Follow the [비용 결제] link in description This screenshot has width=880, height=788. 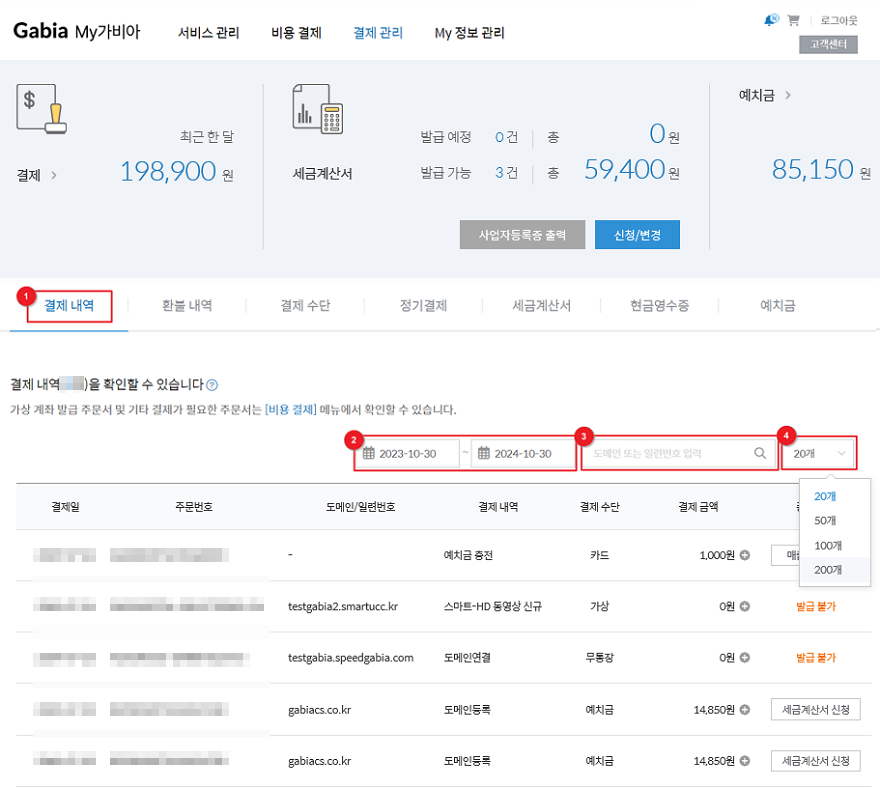[291, 410]
